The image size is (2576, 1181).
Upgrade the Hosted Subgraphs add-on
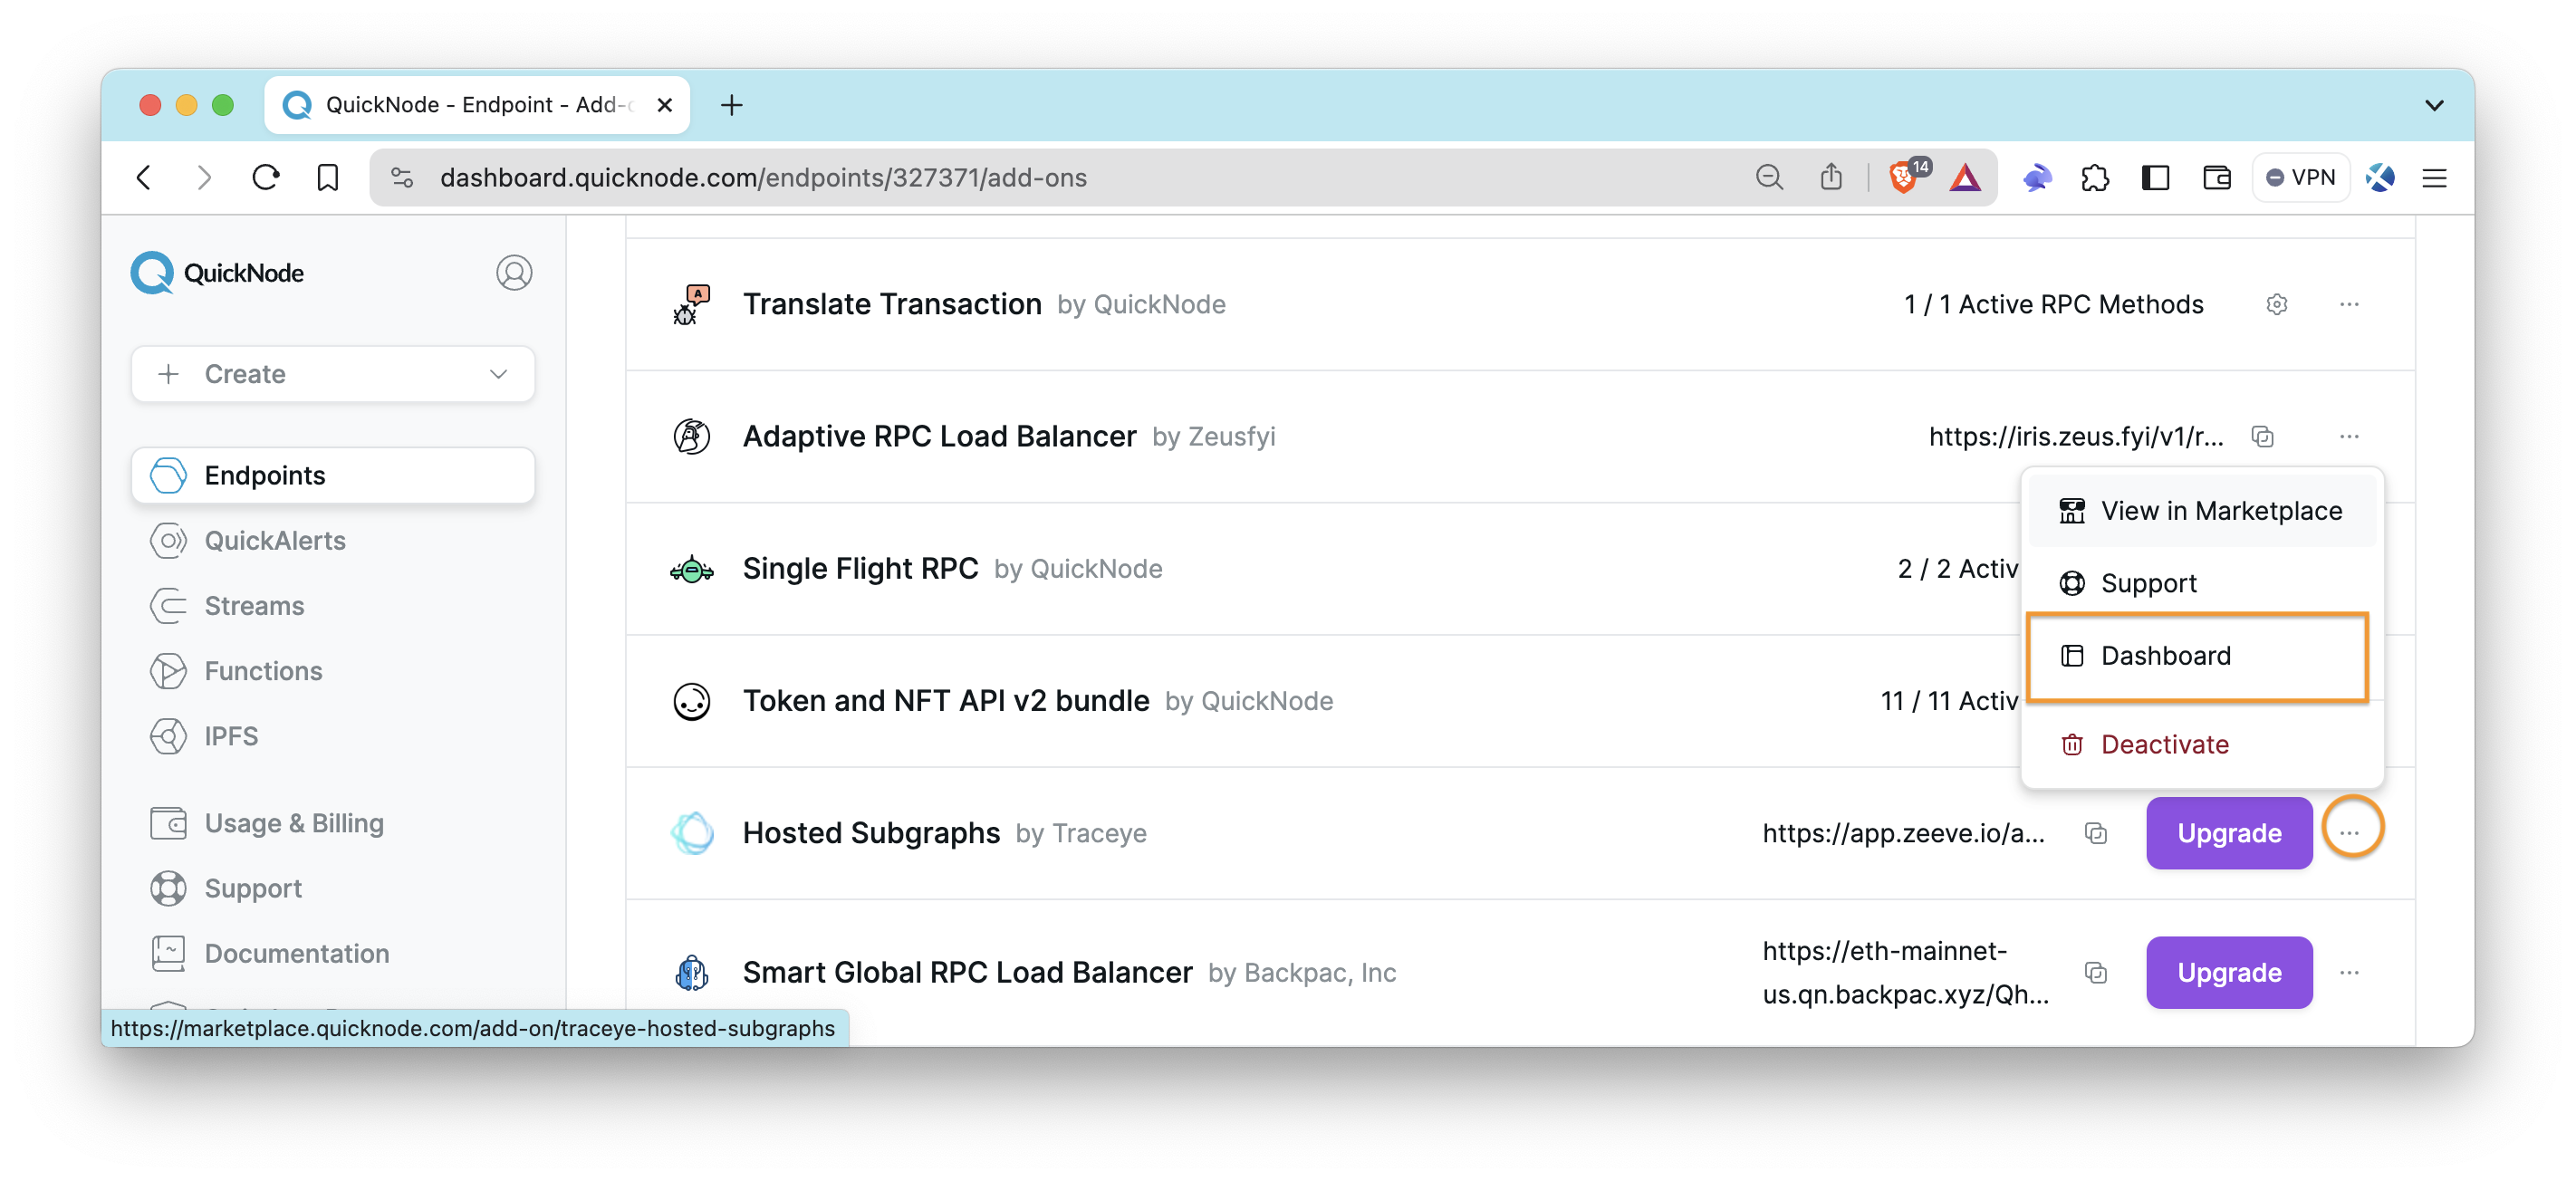click(2229, 833)
